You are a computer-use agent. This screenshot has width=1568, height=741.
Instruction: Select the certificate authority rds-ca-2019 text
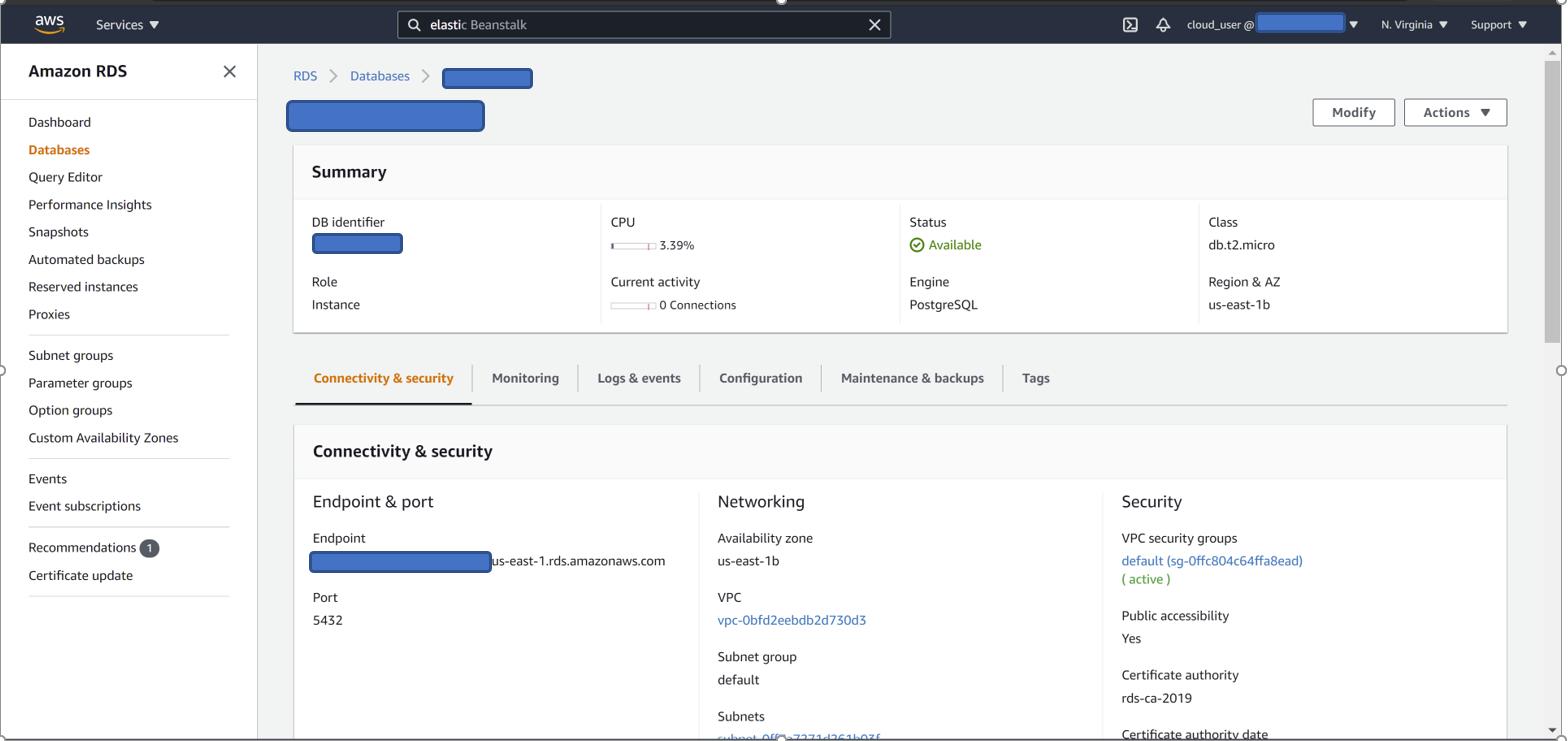pos(1157,698)
